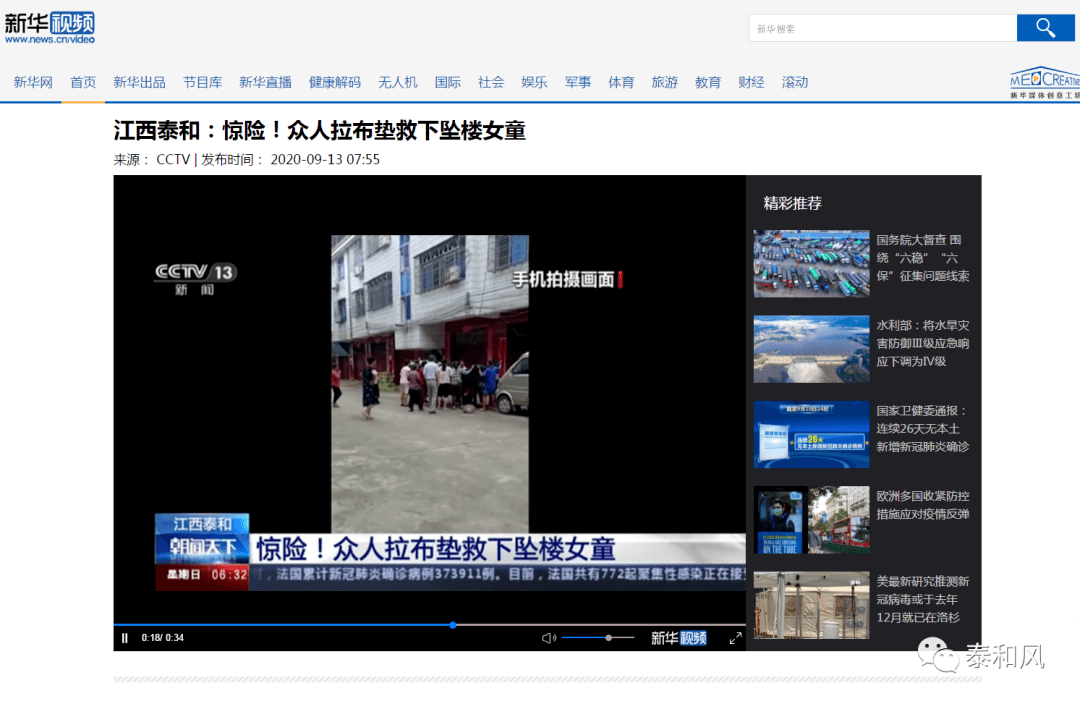
Task: Pause the video with the pause button
Action: point(125,638)
